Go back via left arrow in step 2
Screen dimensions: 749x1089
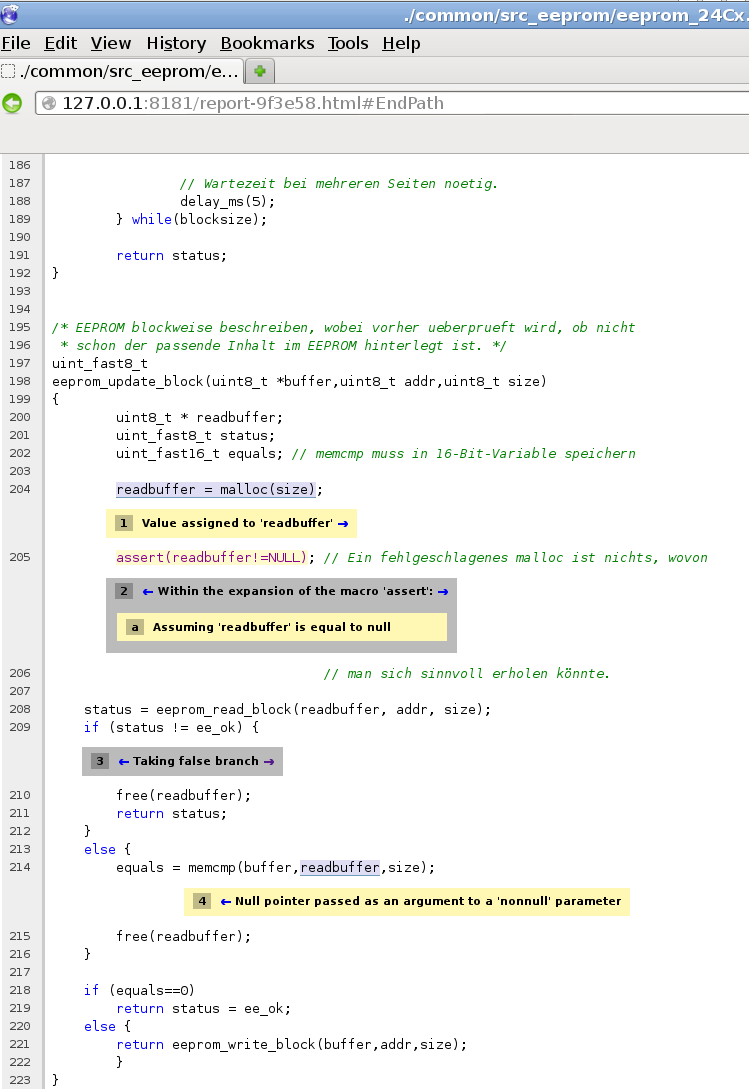pos(147,592)
